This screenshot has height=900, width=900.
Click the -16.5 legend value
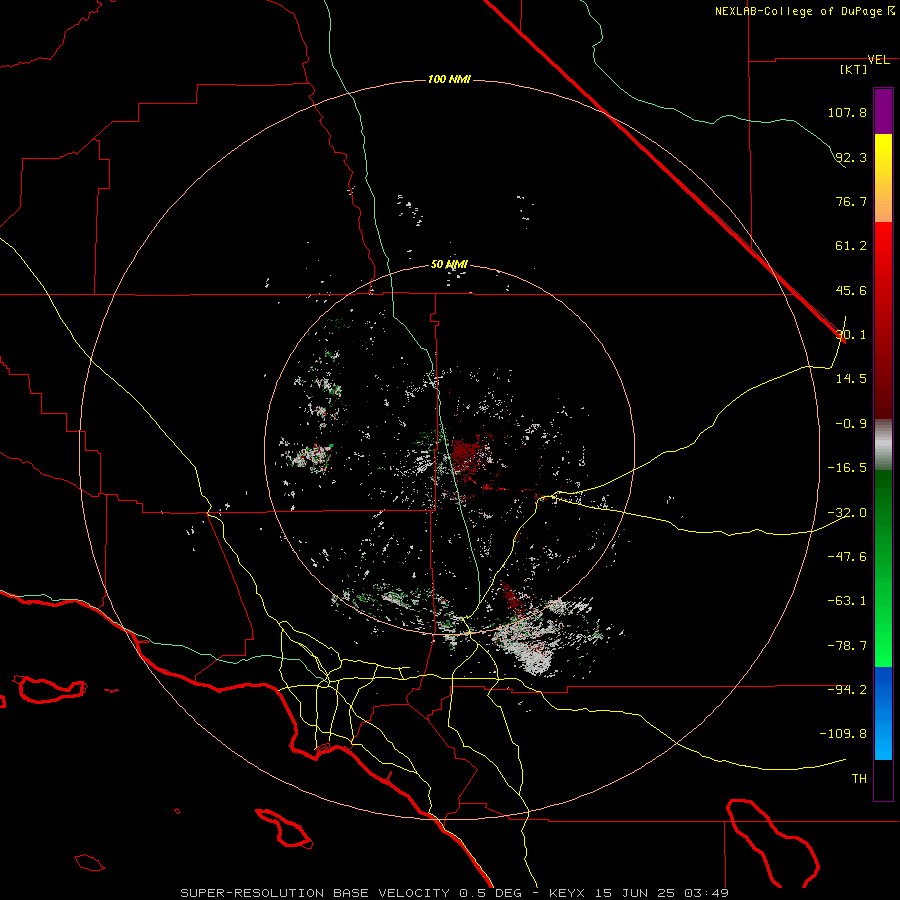847,468
